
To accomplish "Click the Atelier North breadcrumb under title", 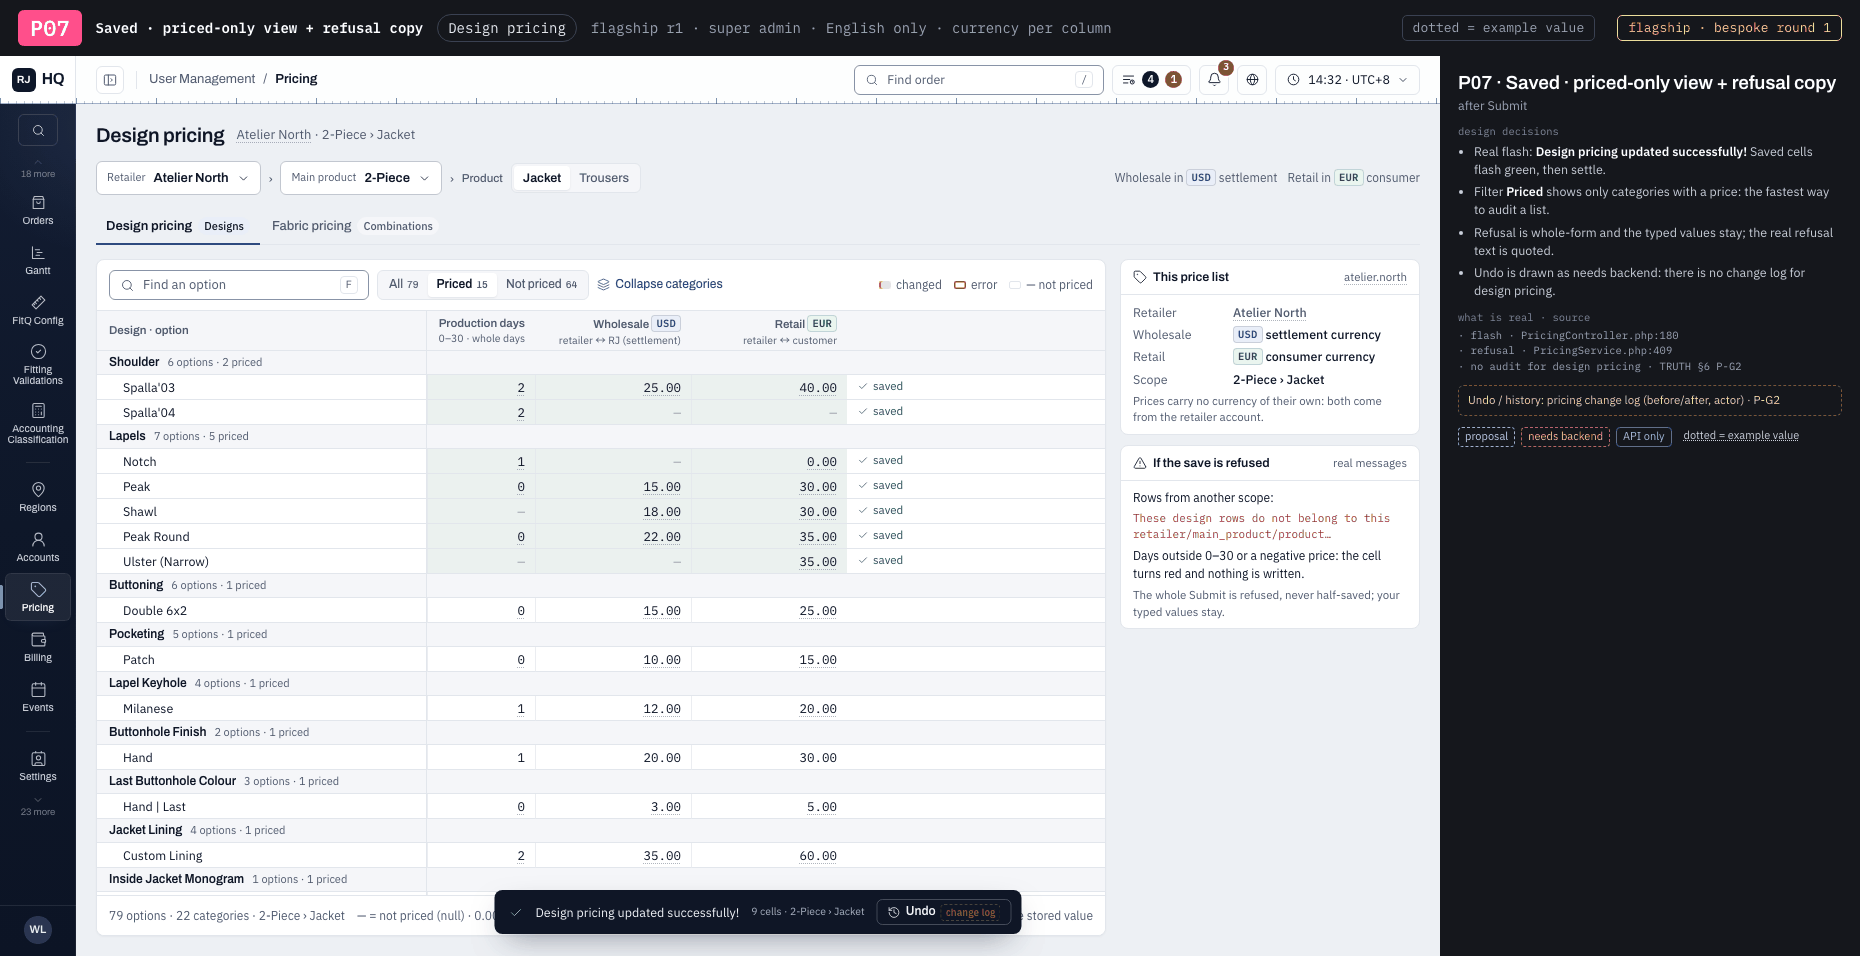I will pos(274,135).
